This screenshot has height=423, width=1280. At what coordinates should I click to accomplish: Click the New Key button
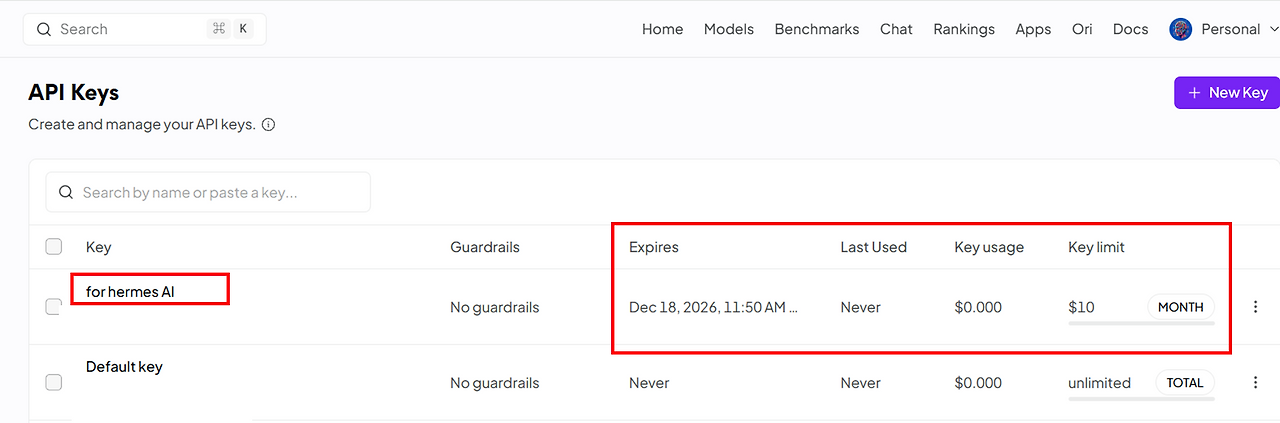(1227, 93)
